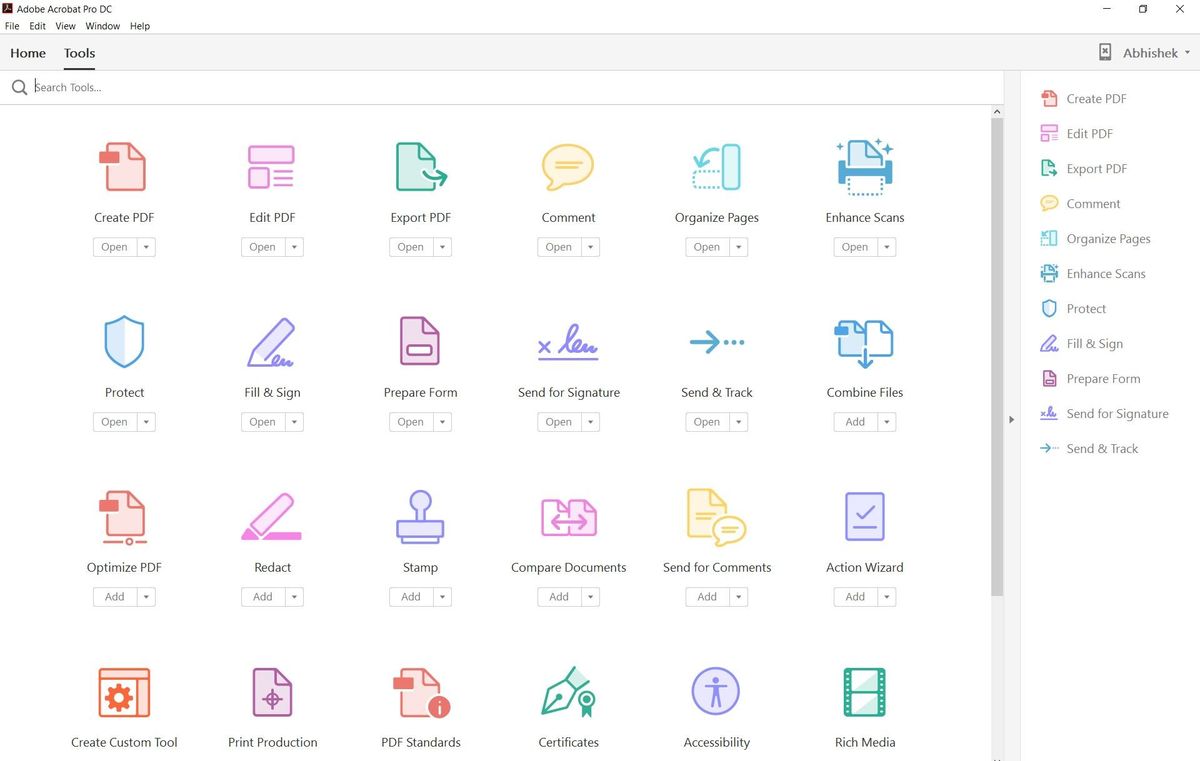Click the Rich Media icon
1200x761 pixels.
(864, 690)
